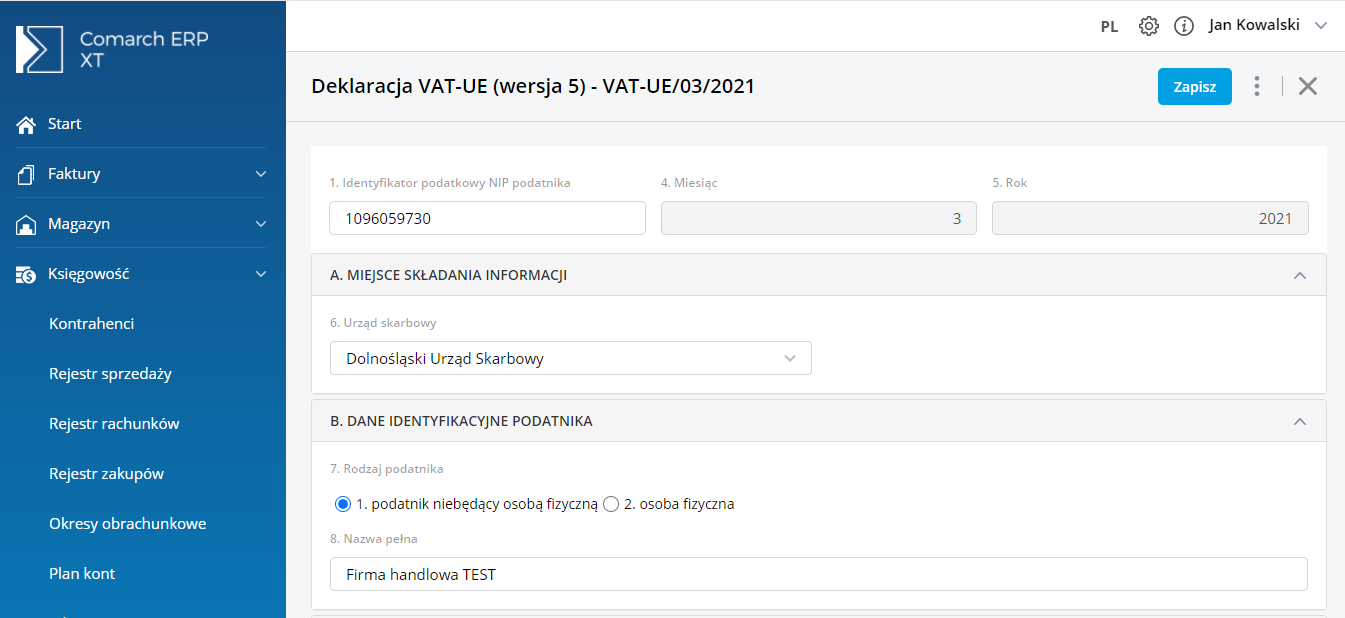Click the Faktury document icon
This screenshot has height=618, width=1345.
point(27,174)
